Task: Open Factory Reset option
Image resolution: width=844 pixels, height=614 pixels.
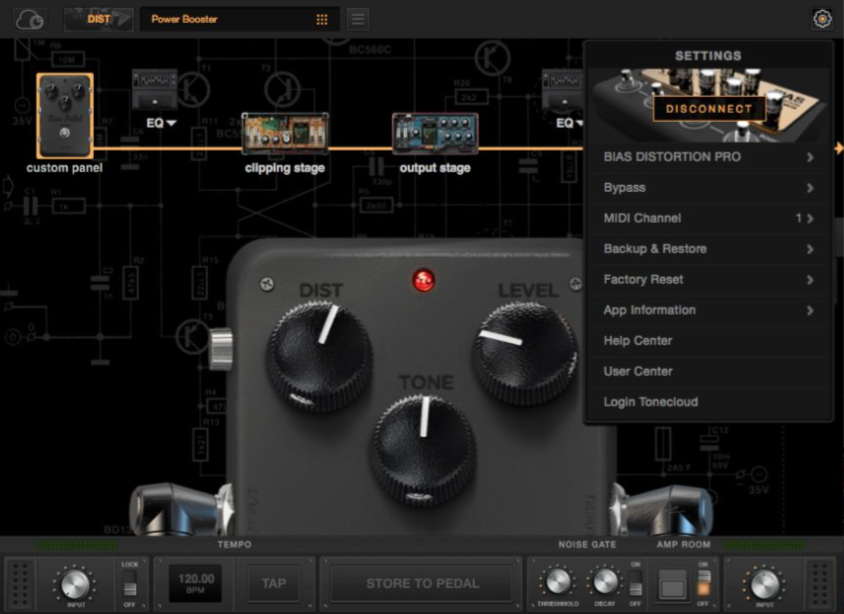Action: click(x=708, y=280)
